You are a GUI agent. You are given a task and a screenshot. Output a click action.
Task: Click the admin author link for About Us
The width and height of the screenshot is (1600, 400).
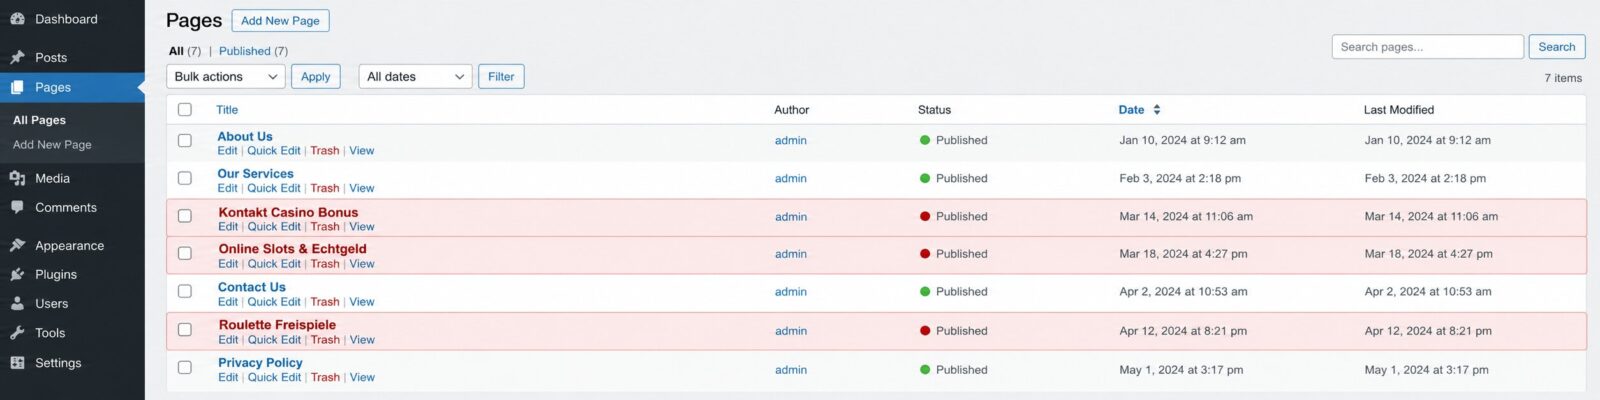[x=791, y=141]
